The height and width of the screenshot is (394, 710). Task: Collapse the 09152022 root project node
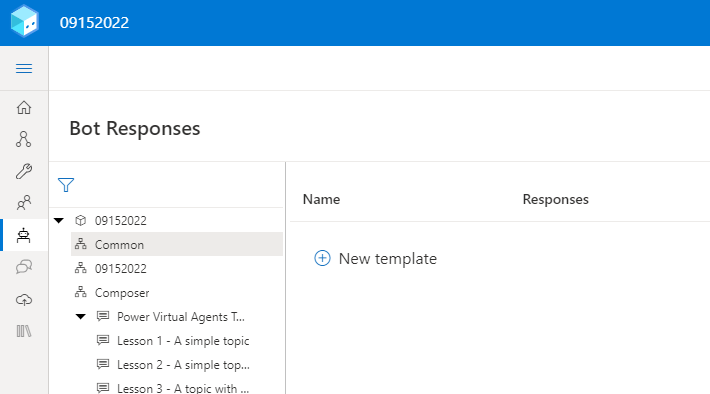(59, 221)
